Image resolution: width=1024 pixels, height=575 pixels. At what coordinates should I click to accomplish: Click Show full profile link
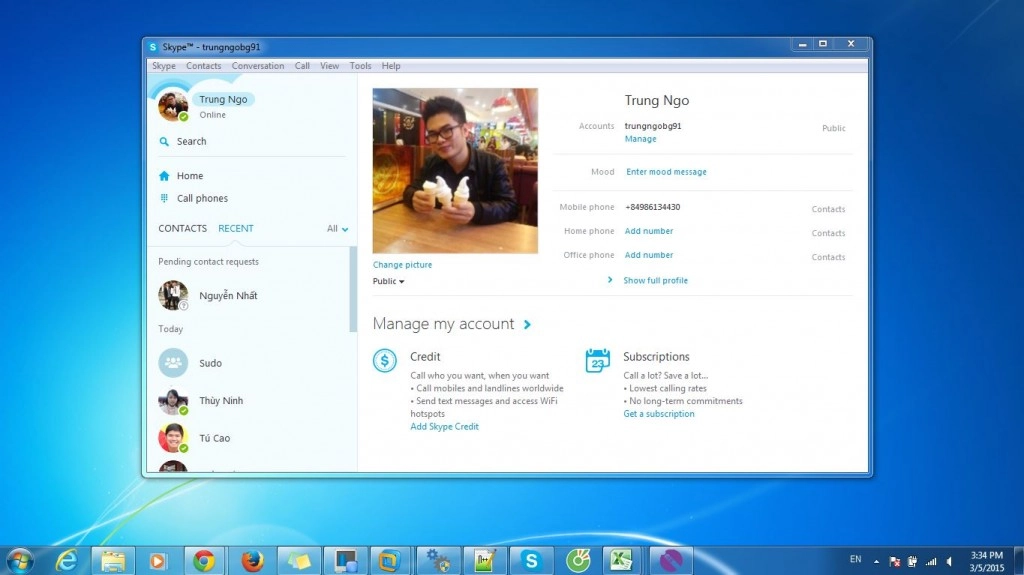(655, 280)
